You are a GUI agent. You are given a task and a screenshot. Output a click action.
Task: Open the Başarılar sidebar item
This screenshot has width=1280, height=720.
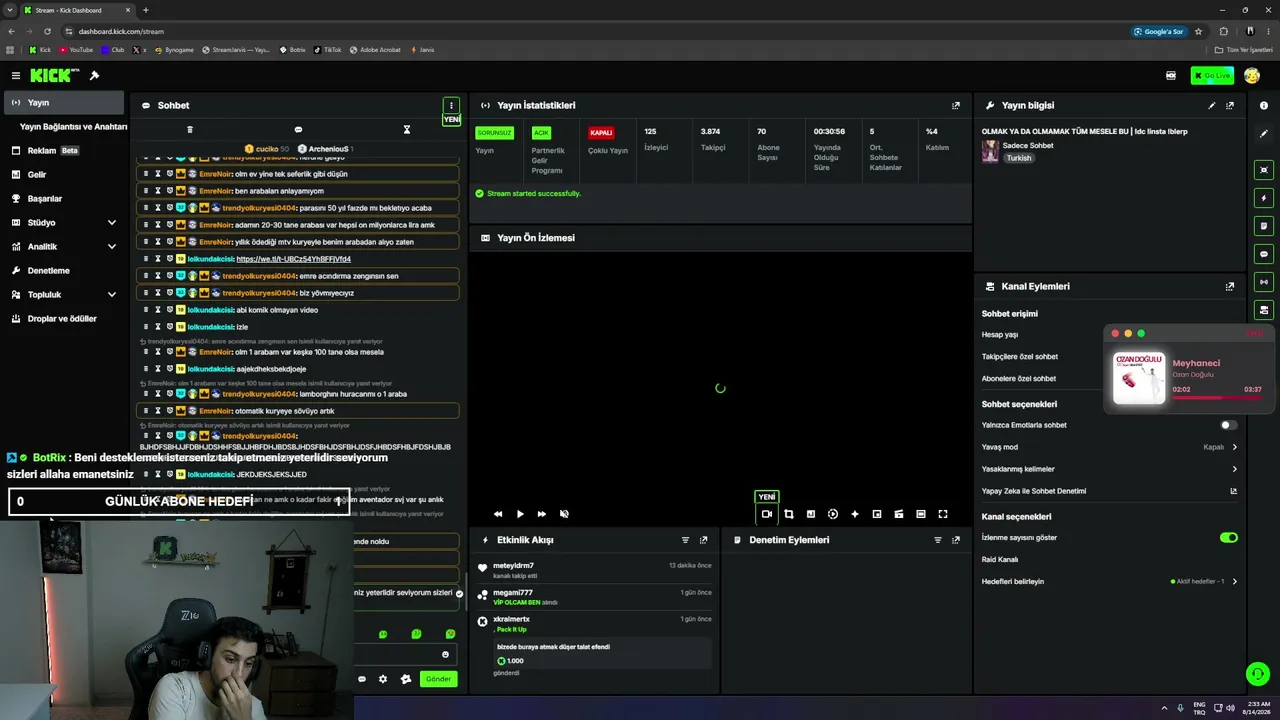(64, 199)
